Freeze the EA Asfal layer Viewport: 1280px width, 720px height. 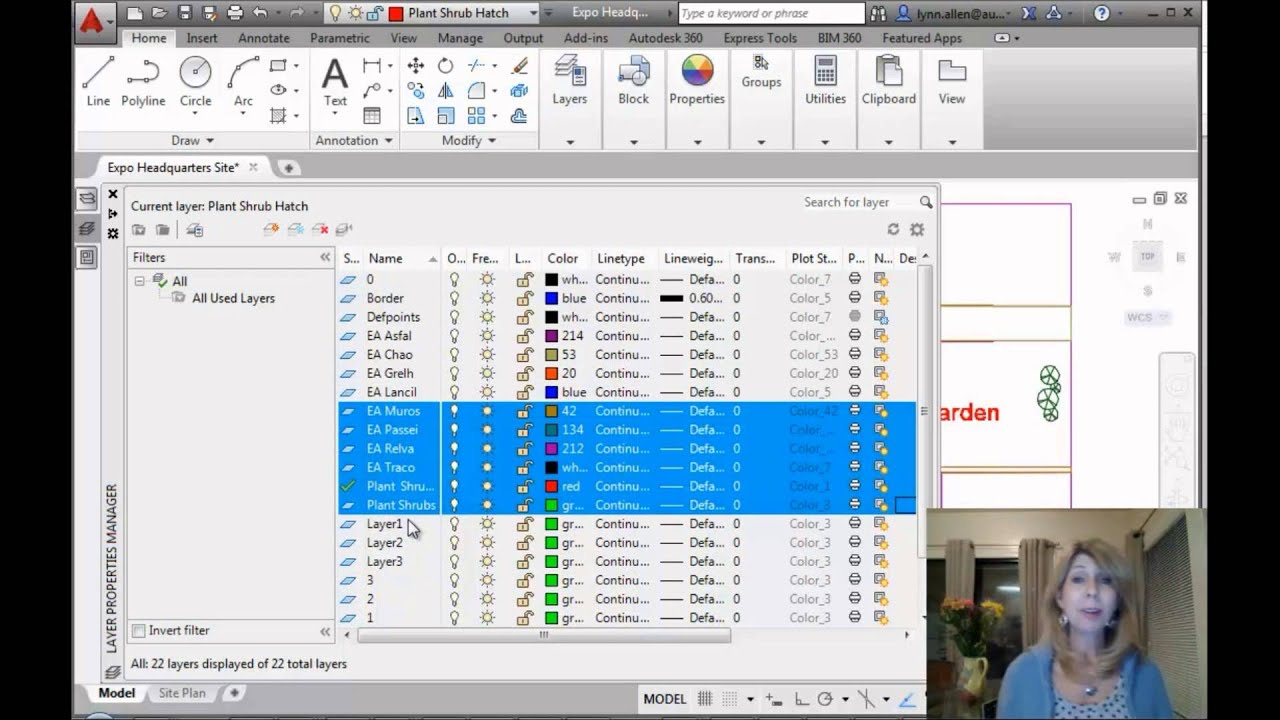487,336
